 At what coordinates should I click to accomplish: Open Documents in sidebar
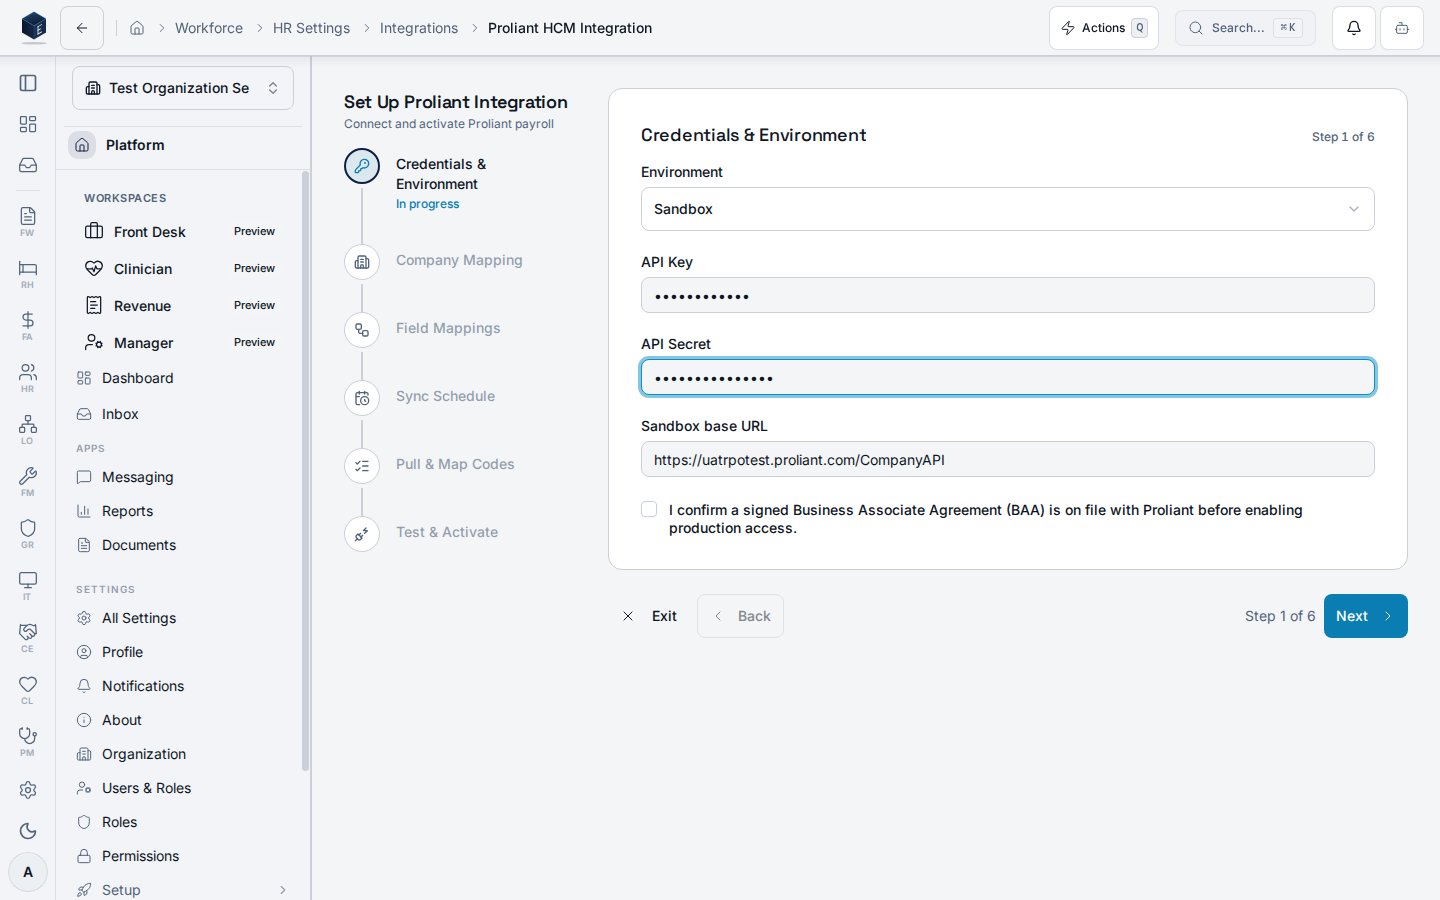coord(183,545)
